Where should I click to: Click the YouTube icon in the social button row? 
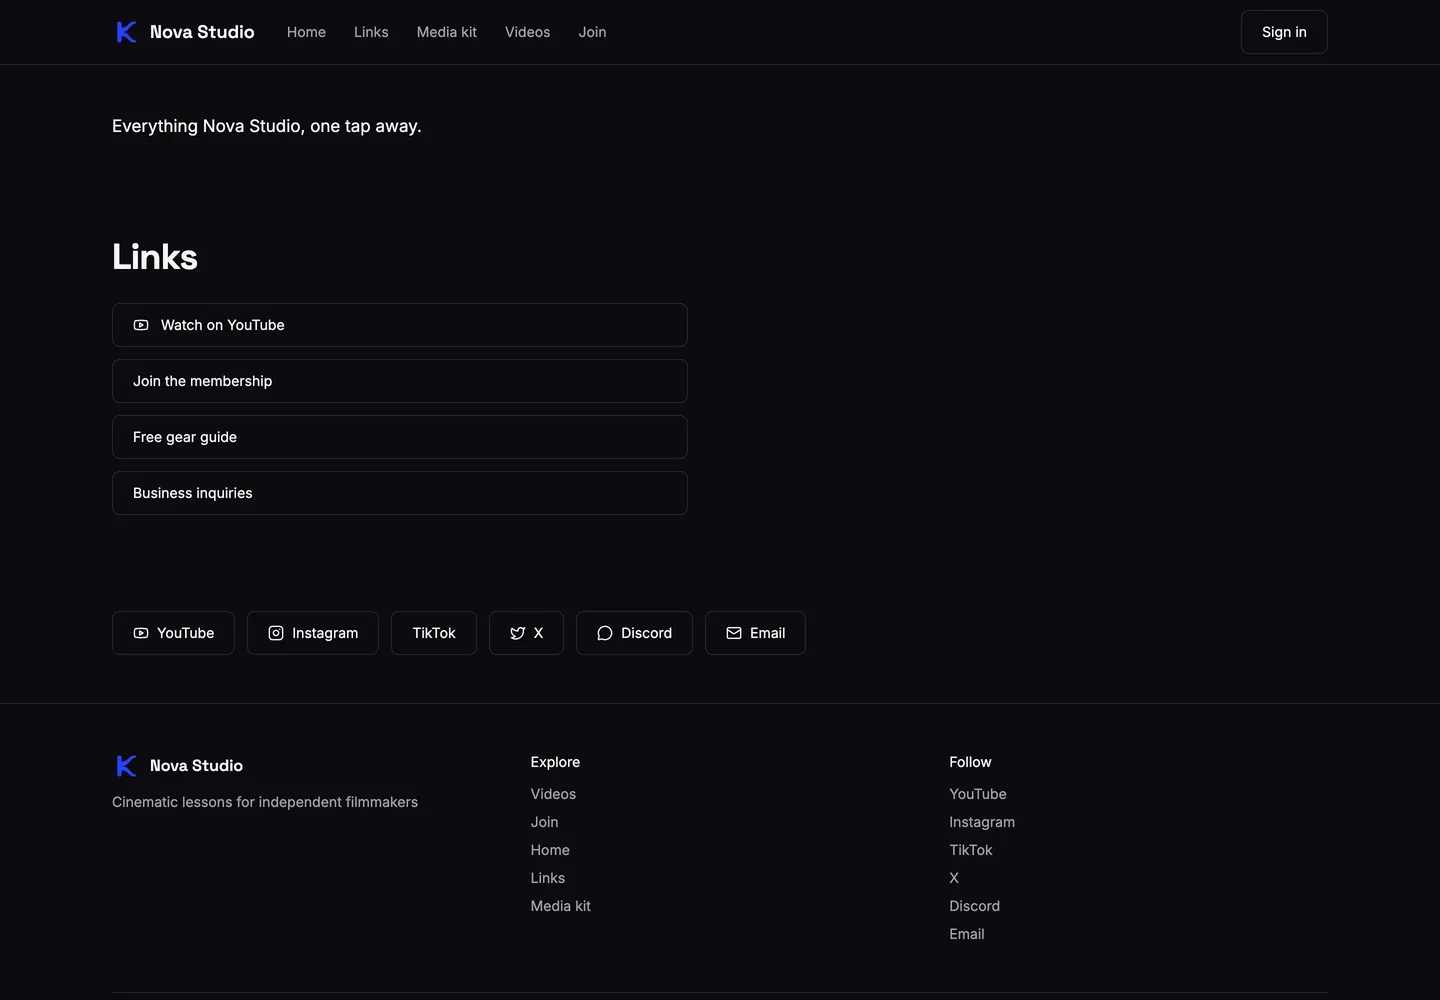[x=141, y=633]
